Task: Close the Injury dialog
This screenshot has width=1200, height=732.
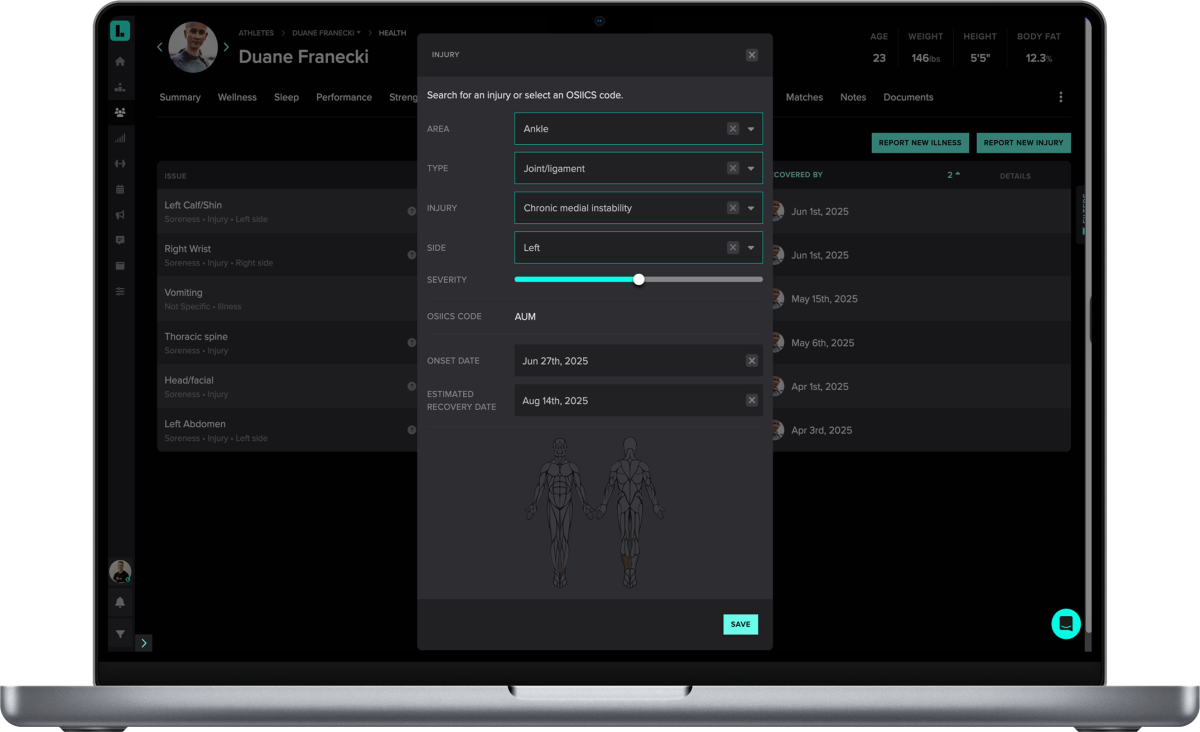Action: coord(752,55)
